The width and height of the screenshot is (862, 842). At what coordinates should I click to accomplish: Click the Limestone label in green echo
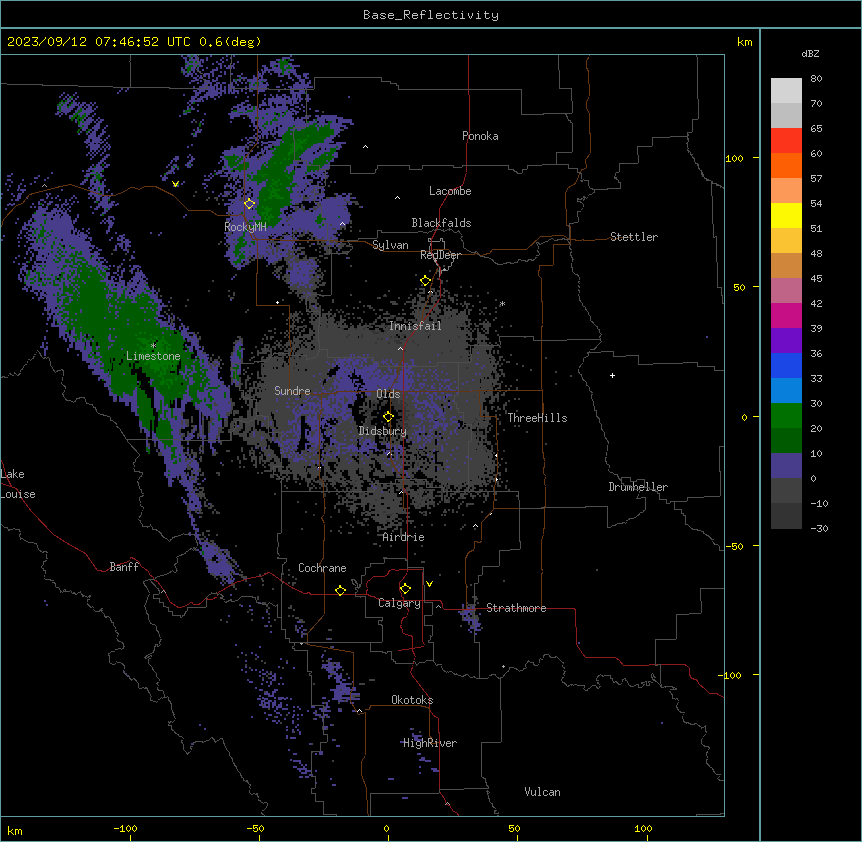pyautogui.click(x=153, y=356)
